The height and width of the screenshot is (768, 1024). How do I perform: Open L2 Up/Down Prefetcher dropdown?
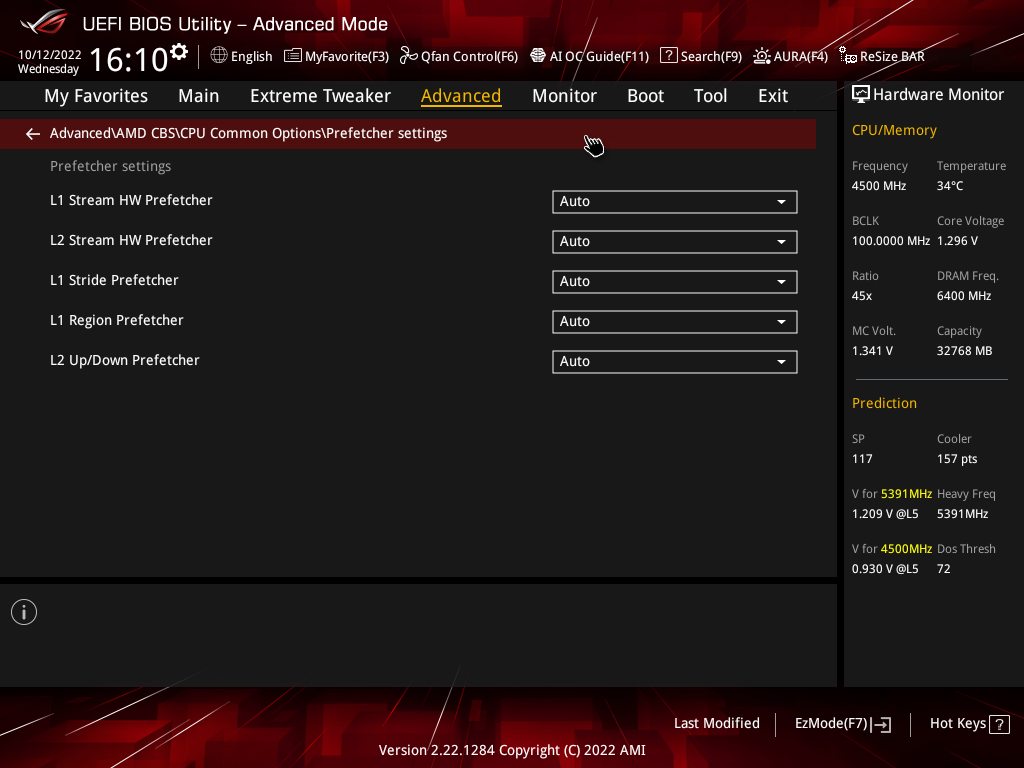(x=675, y=362)
